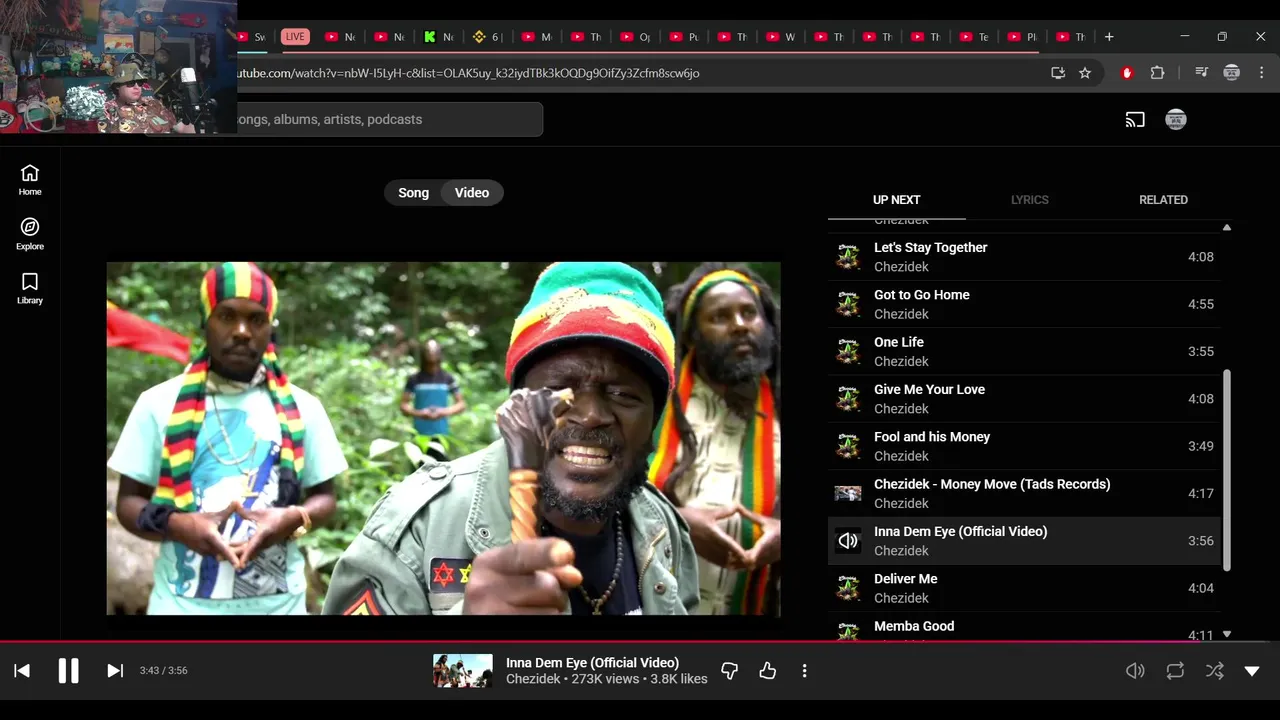Toggle shuffle mode
This screenshot has width=1280, height=720.
tap(1214, 671)
